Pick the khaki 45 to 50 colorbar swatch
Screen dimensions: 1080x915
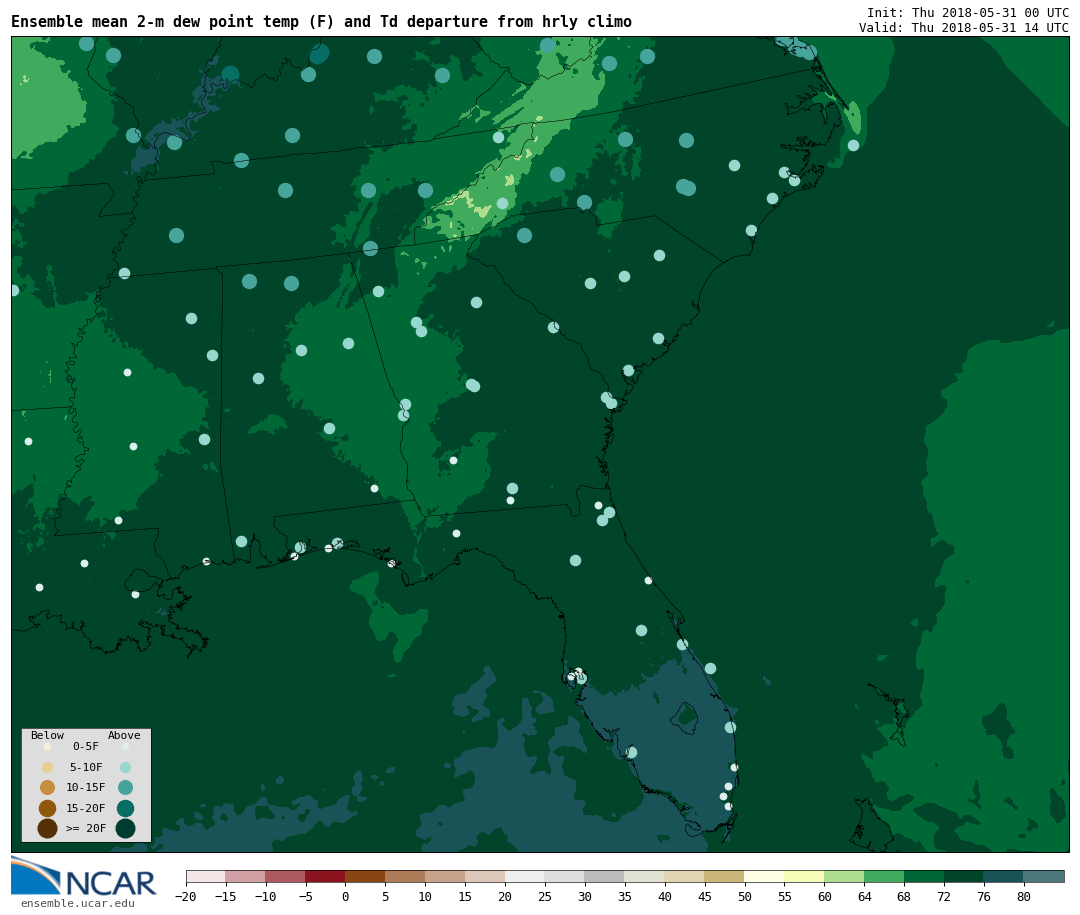[725, 876]
